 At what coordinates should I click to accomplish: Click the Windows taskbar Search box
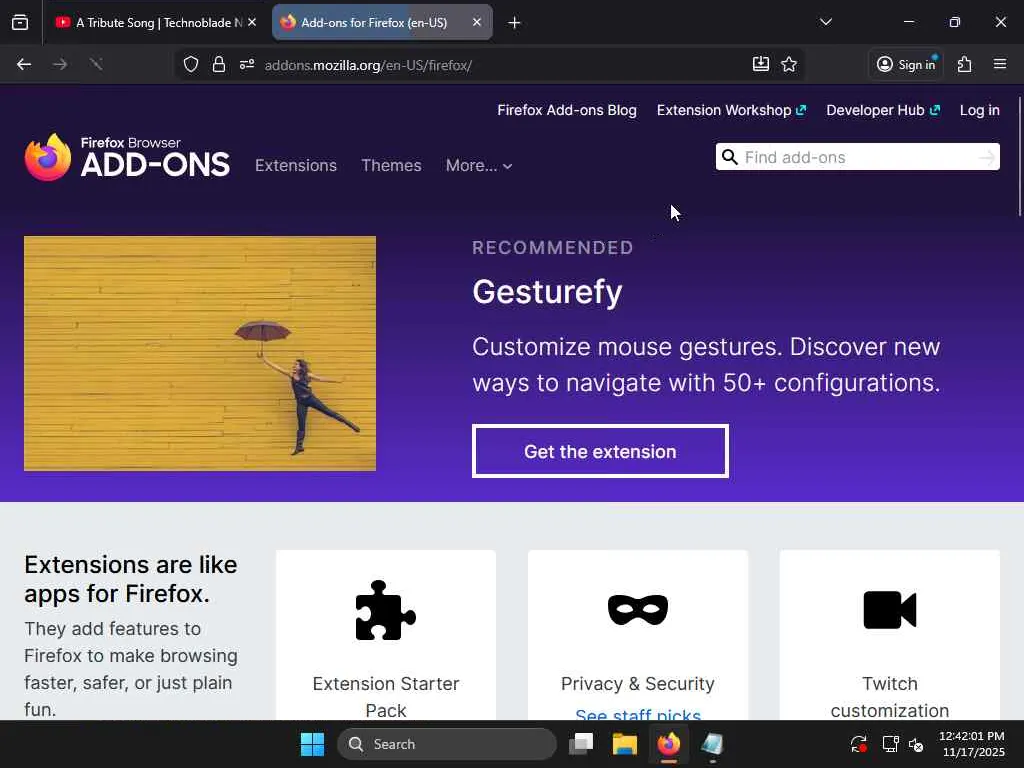click(x=447, y=744)
